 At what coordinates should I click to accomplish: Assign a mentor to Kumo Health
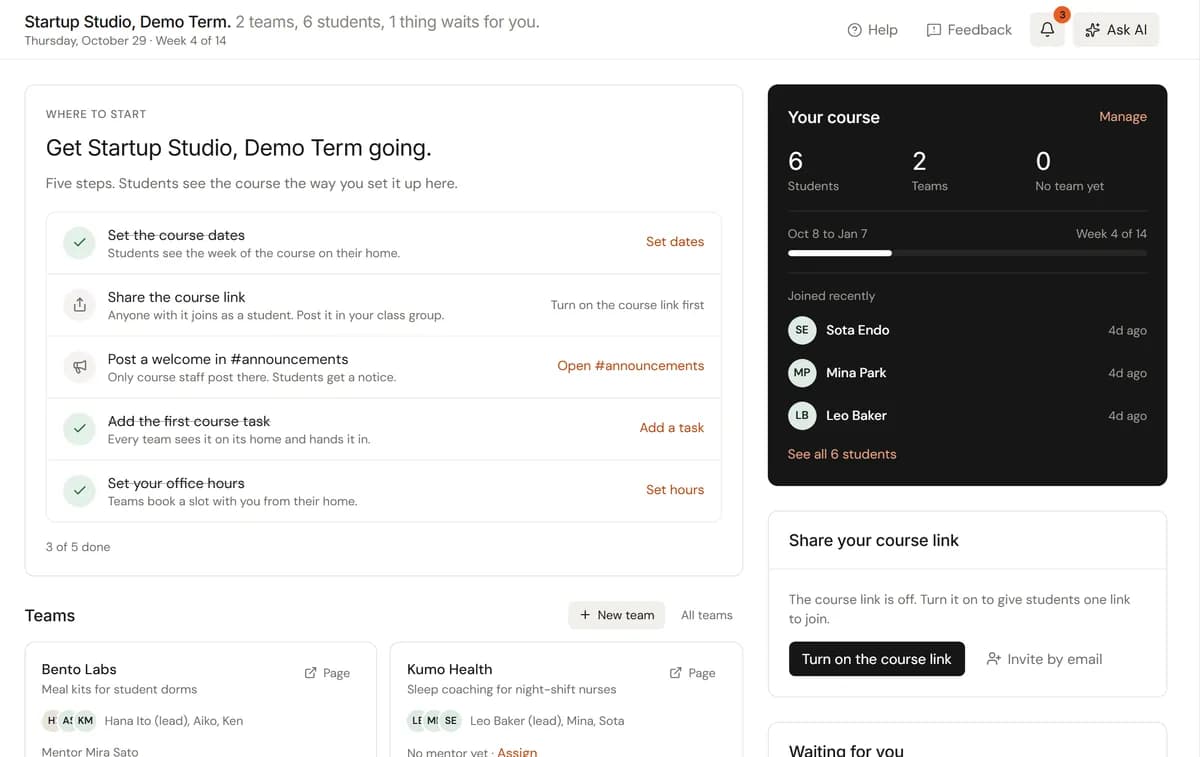tap(517, 752)
